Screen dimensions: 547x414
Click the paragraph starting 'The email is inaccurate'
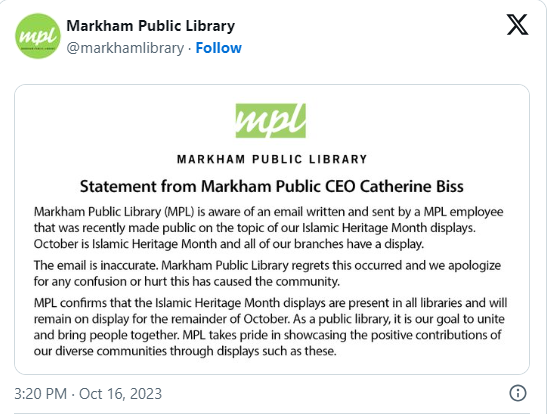pyautogui.click(x=267, y=273)
